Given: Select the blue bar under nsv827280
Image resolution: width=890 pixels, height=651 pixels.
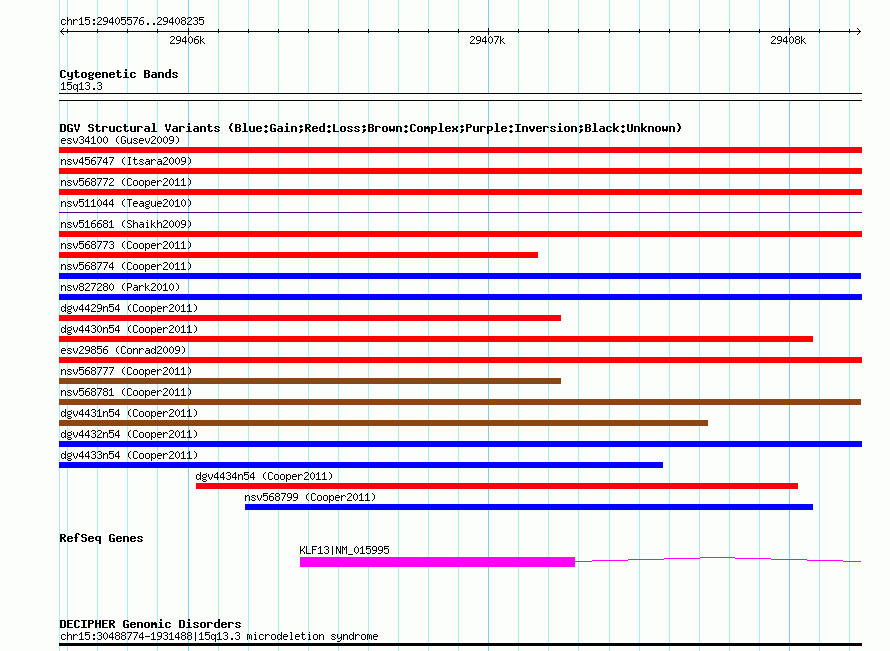Looking at the screenshot, I should click(460, 297).
